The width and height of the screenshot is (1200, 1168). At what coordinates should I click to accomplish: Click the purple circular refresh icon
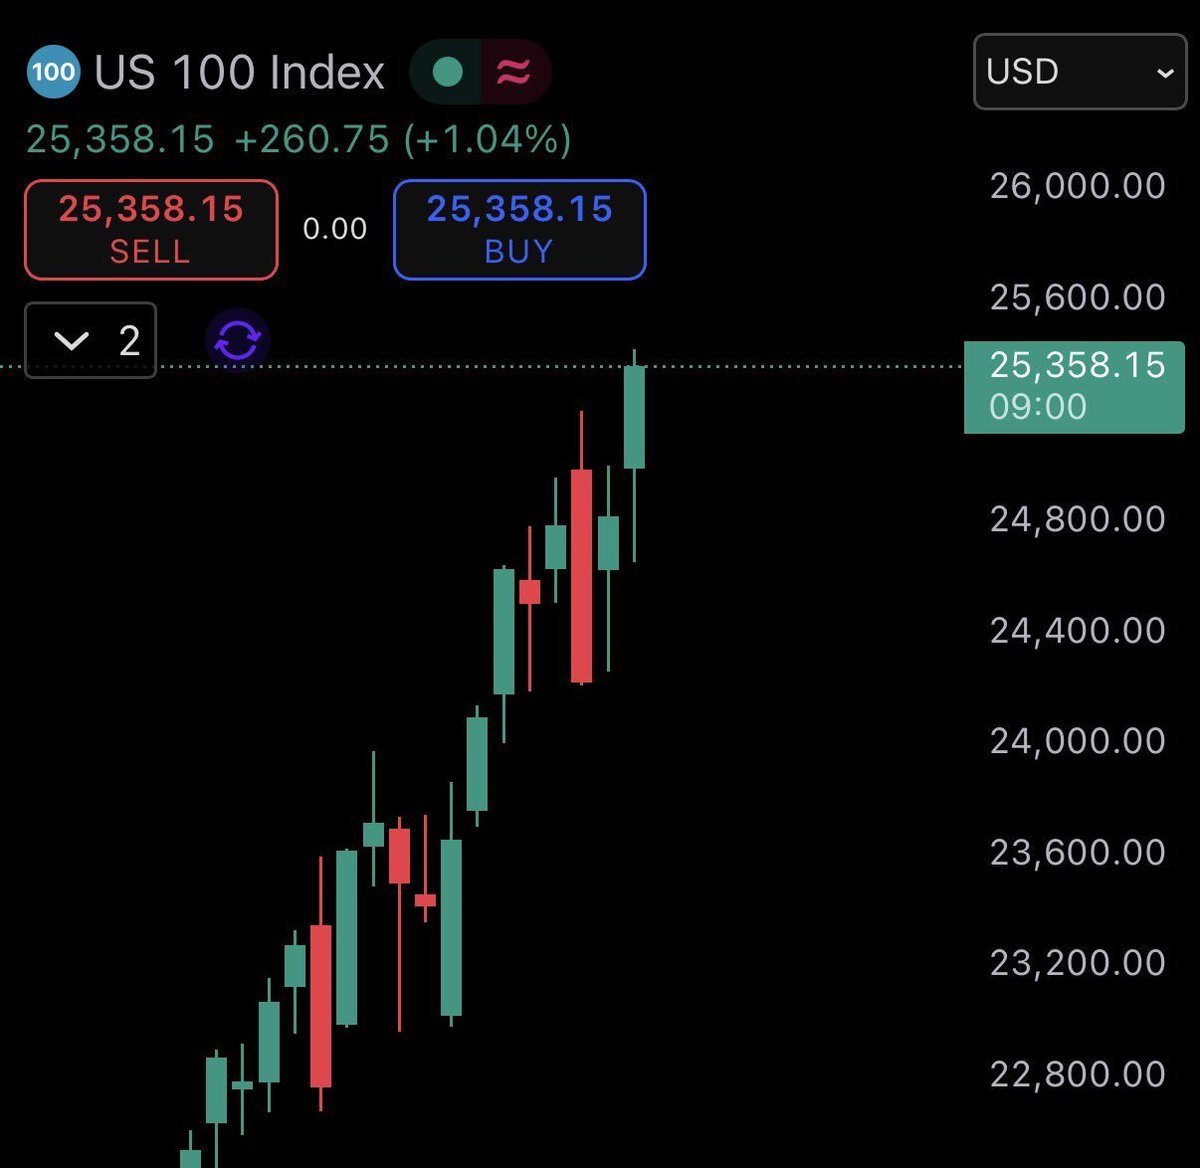pyautogui.click(x=238, y=341)
